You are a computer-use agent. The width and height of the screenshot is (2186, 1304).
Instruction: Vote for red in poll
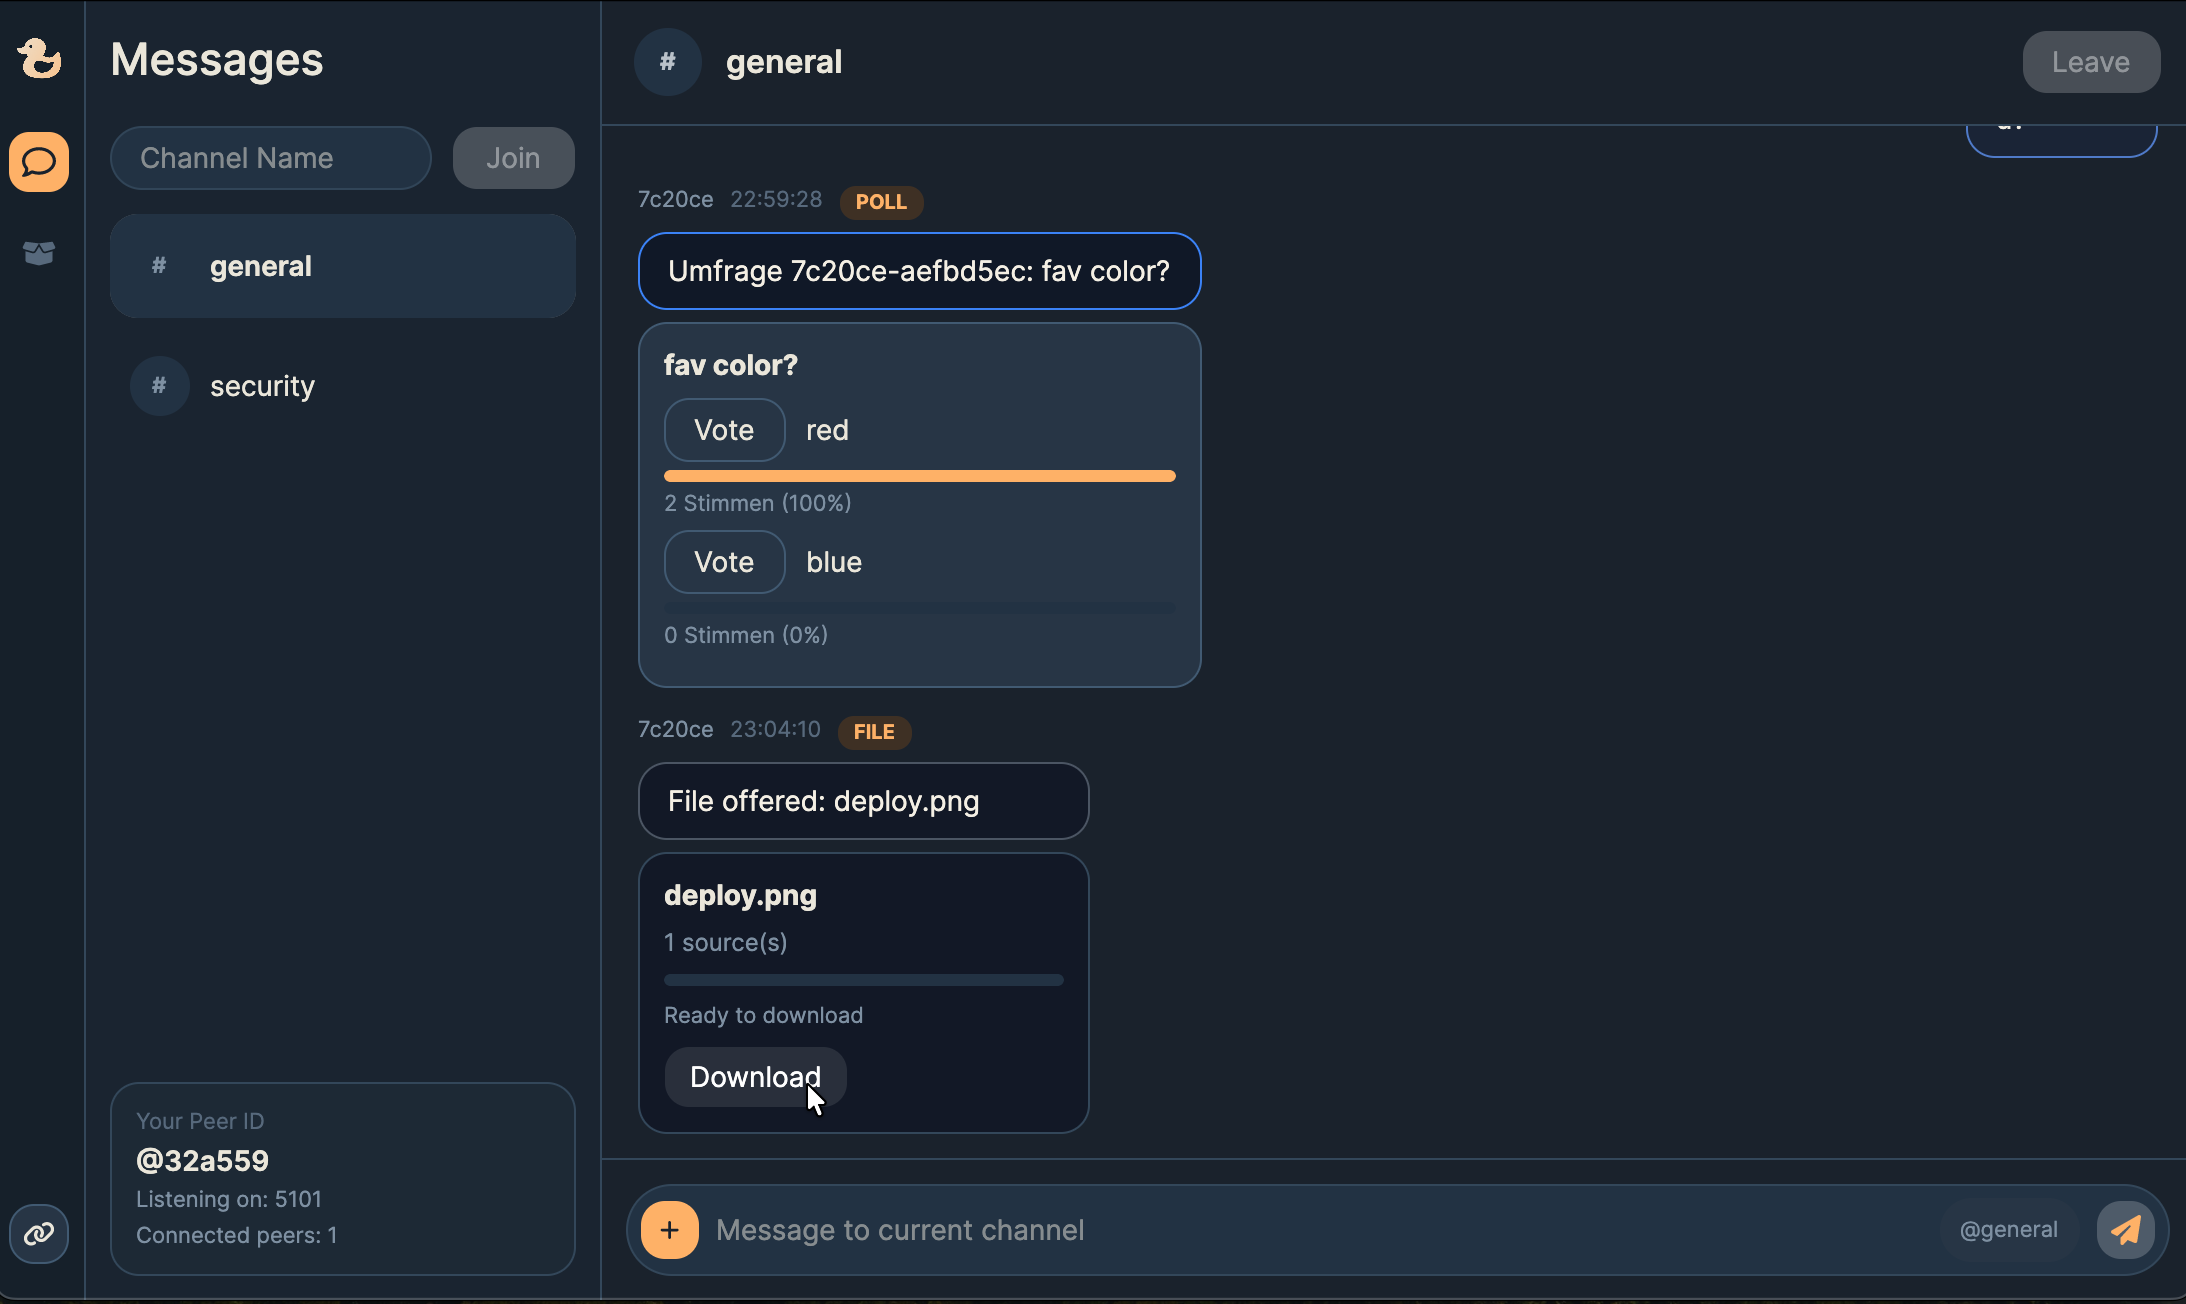724,430
